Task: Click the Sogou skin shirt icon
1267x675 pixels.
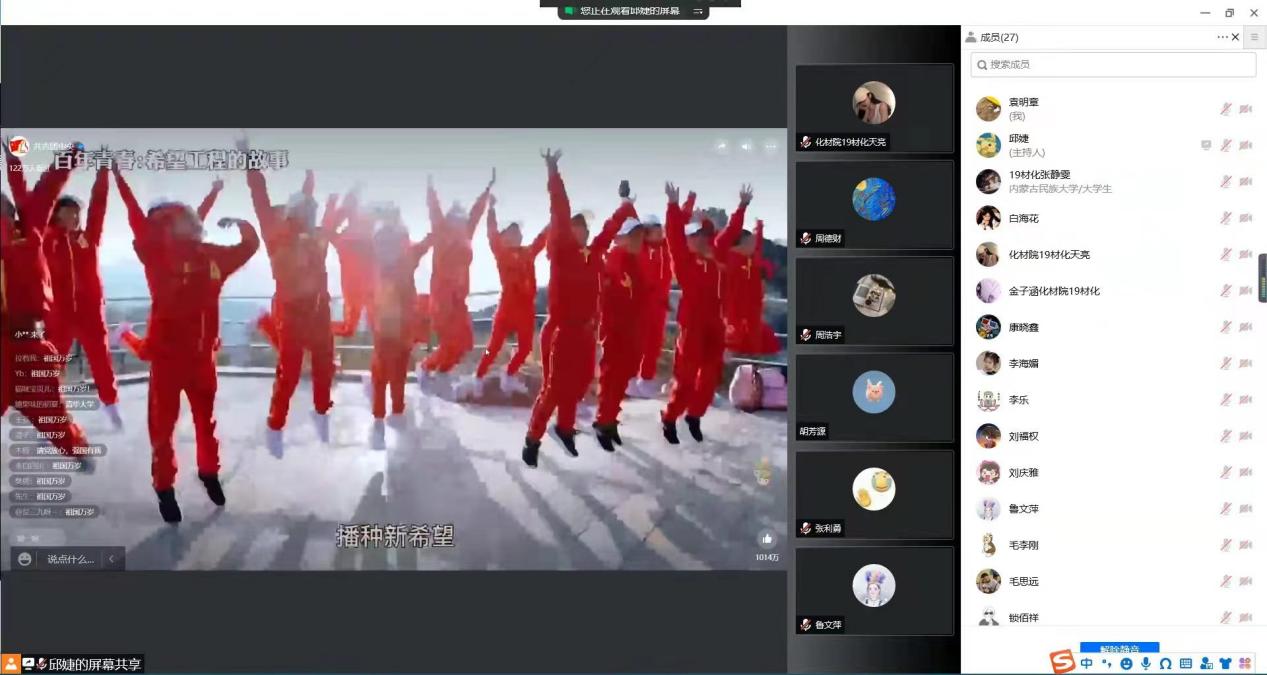Action: [x=1225, y=663]
